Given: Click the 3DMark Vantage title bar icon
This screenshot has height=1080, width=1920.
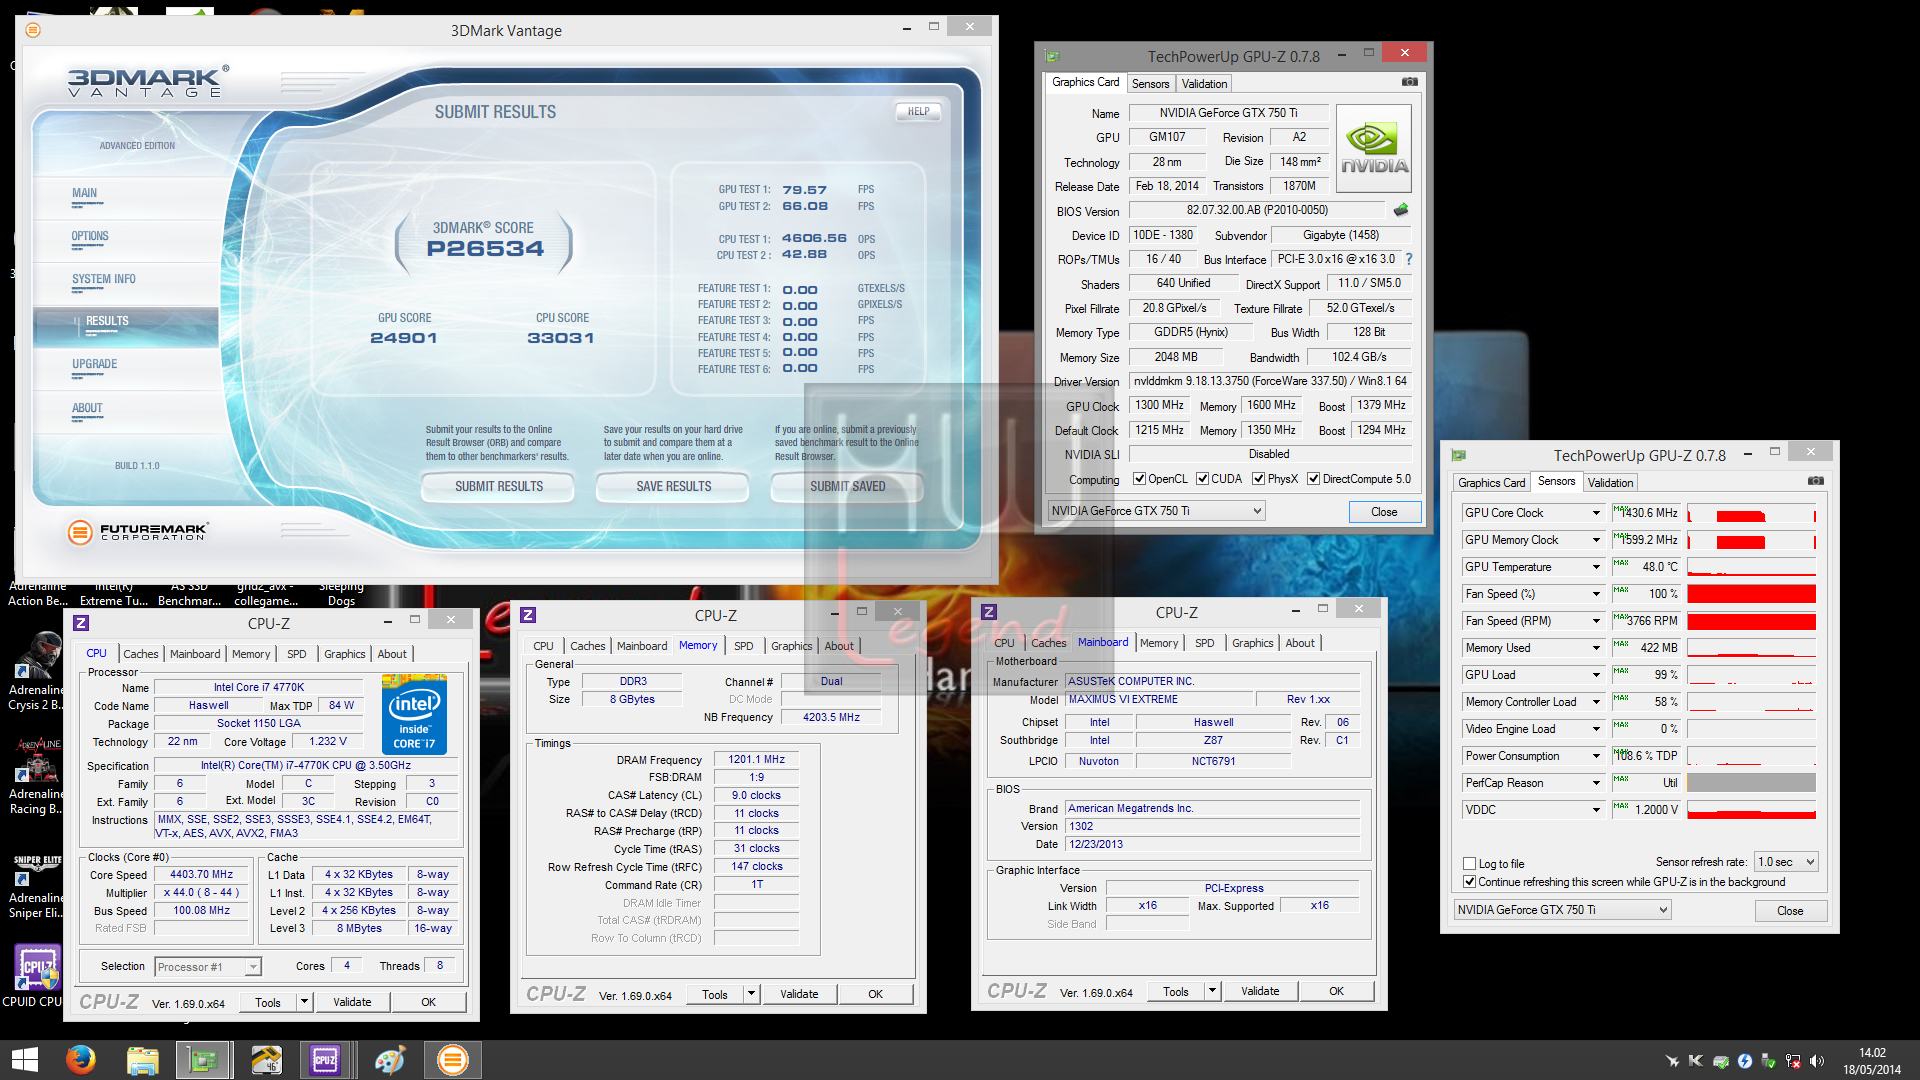Looking at the screenshot, I should tap(33, 30).
